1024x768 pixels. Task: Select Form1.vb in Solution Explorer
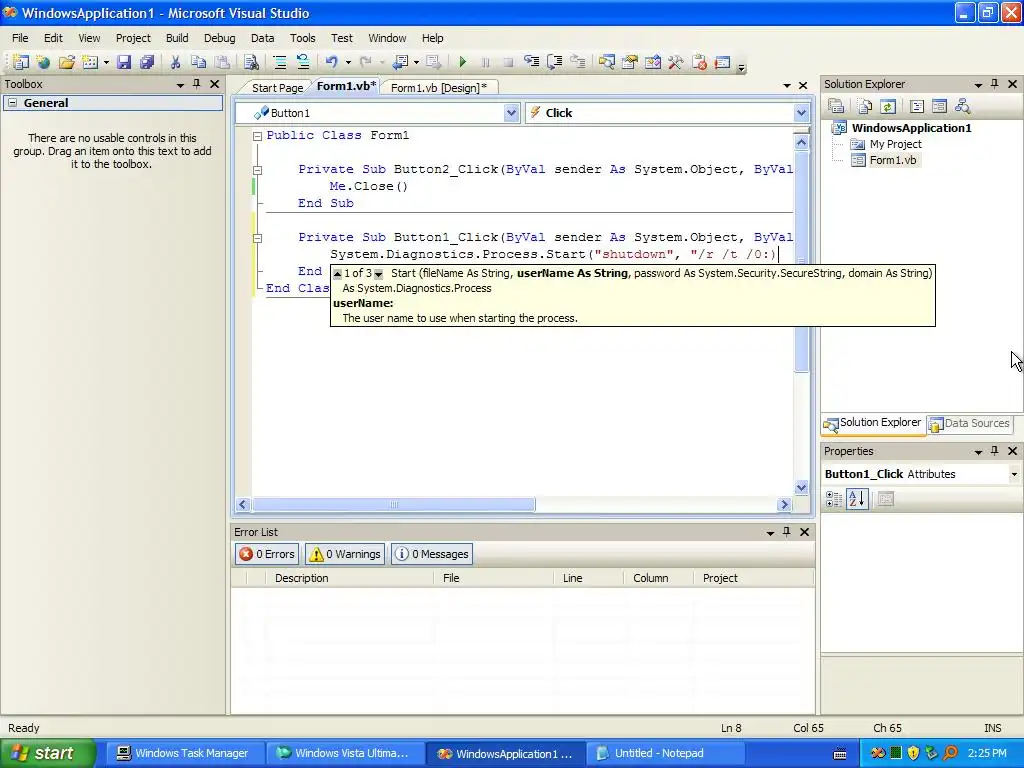[893, 160]
